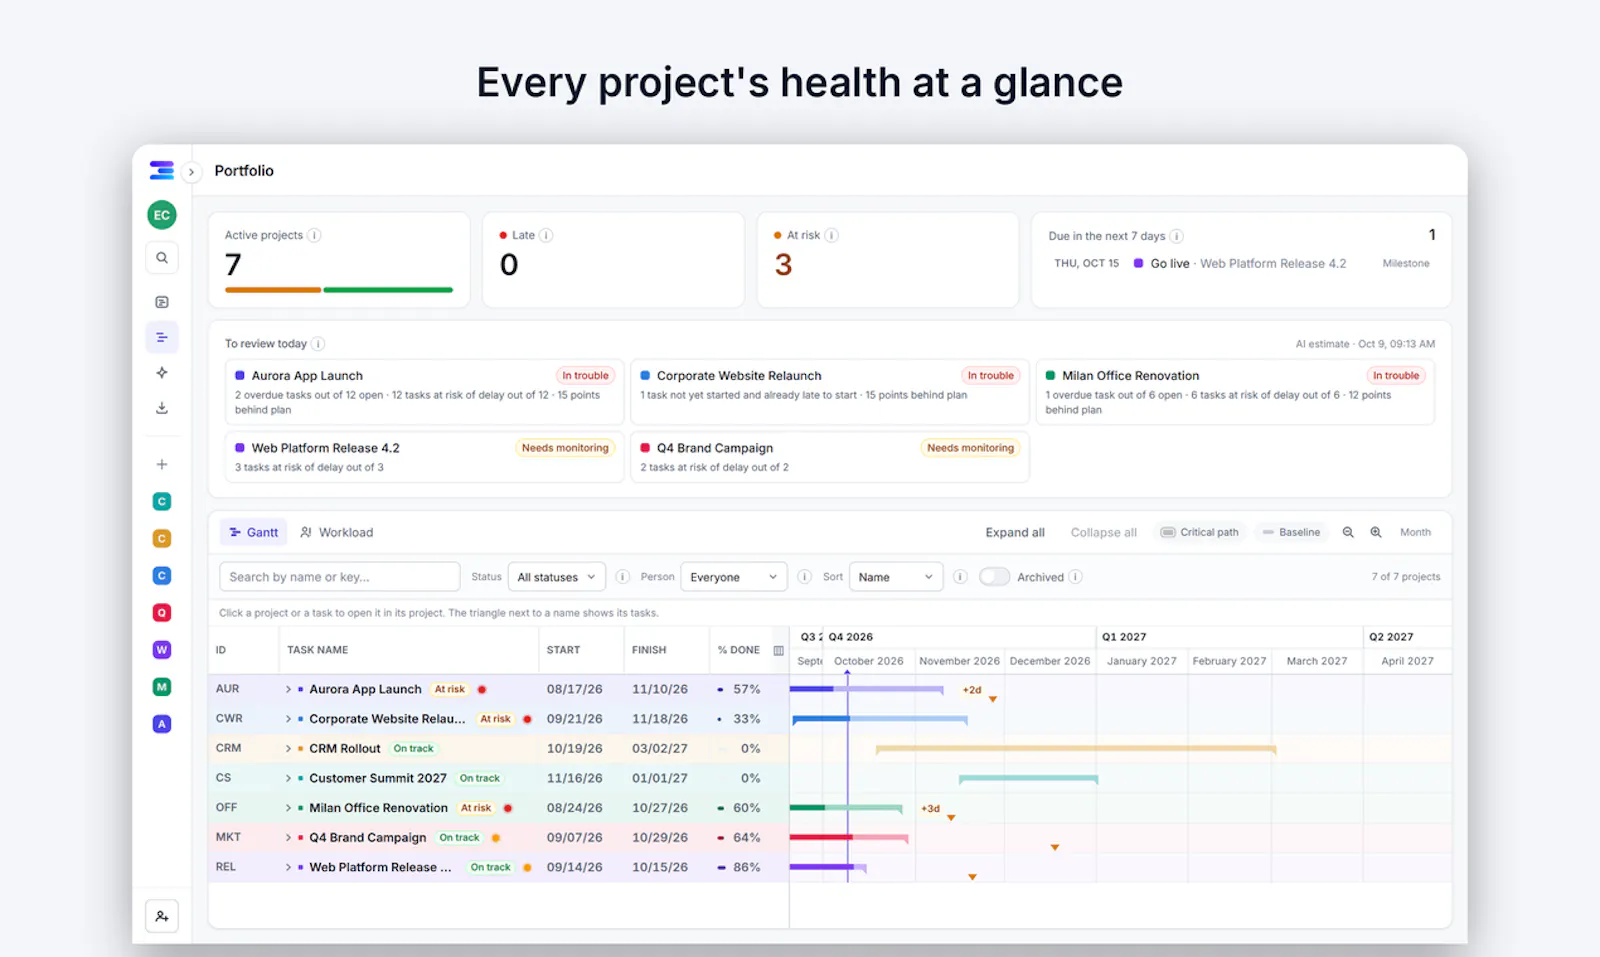Click the app logo icon
The width and height of the screenshot is (1600, 957).
[x=162, y=171]
